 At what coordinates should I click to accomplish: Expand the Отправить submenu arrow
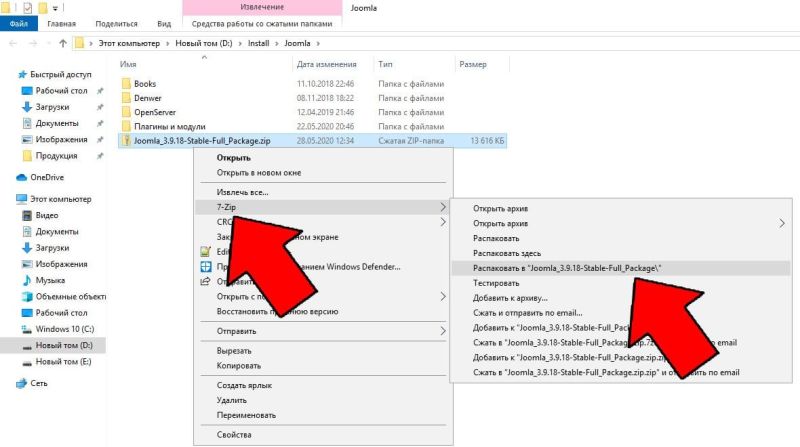(442, 331)
